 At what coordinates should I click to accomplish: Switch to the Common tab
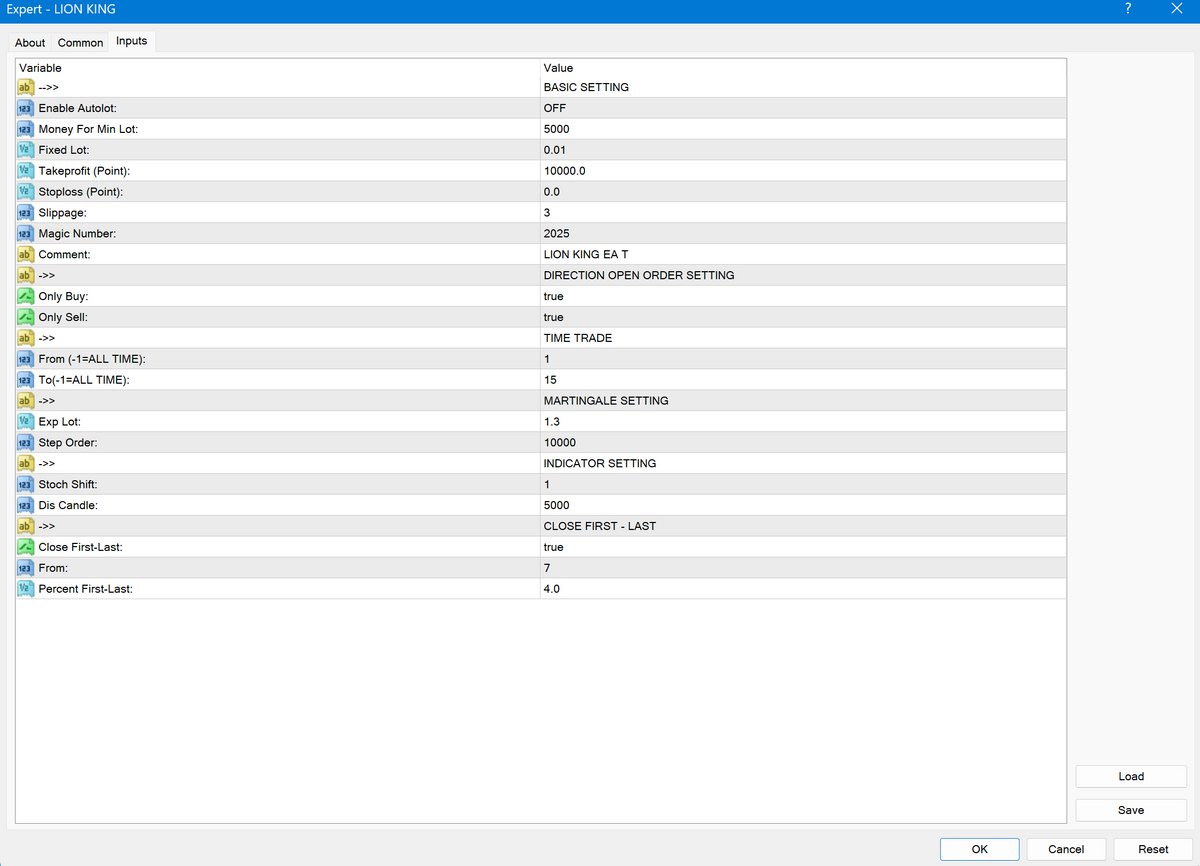[x=80, y=43]
